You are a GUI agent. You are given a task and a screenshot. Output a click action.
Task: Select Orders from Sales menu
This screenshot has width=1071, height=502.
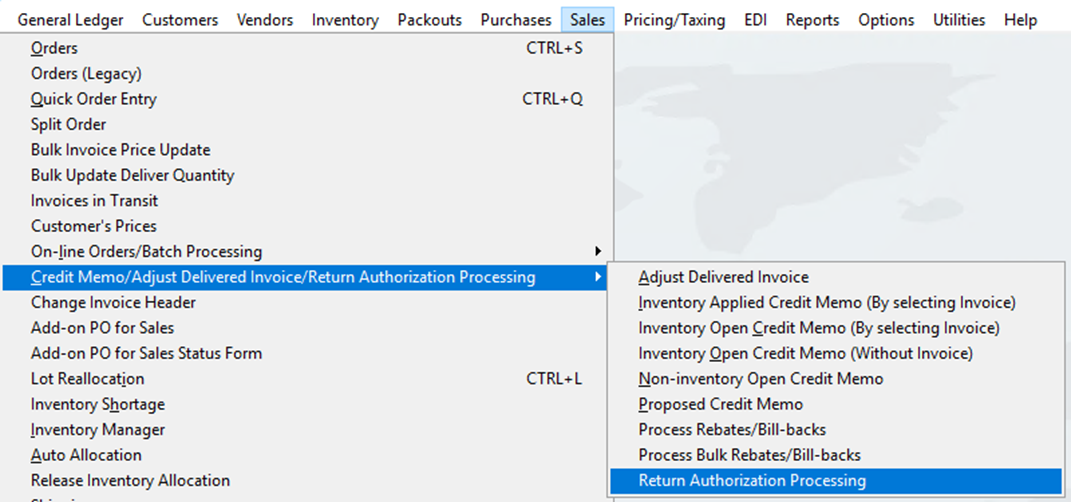click(54, 48)
